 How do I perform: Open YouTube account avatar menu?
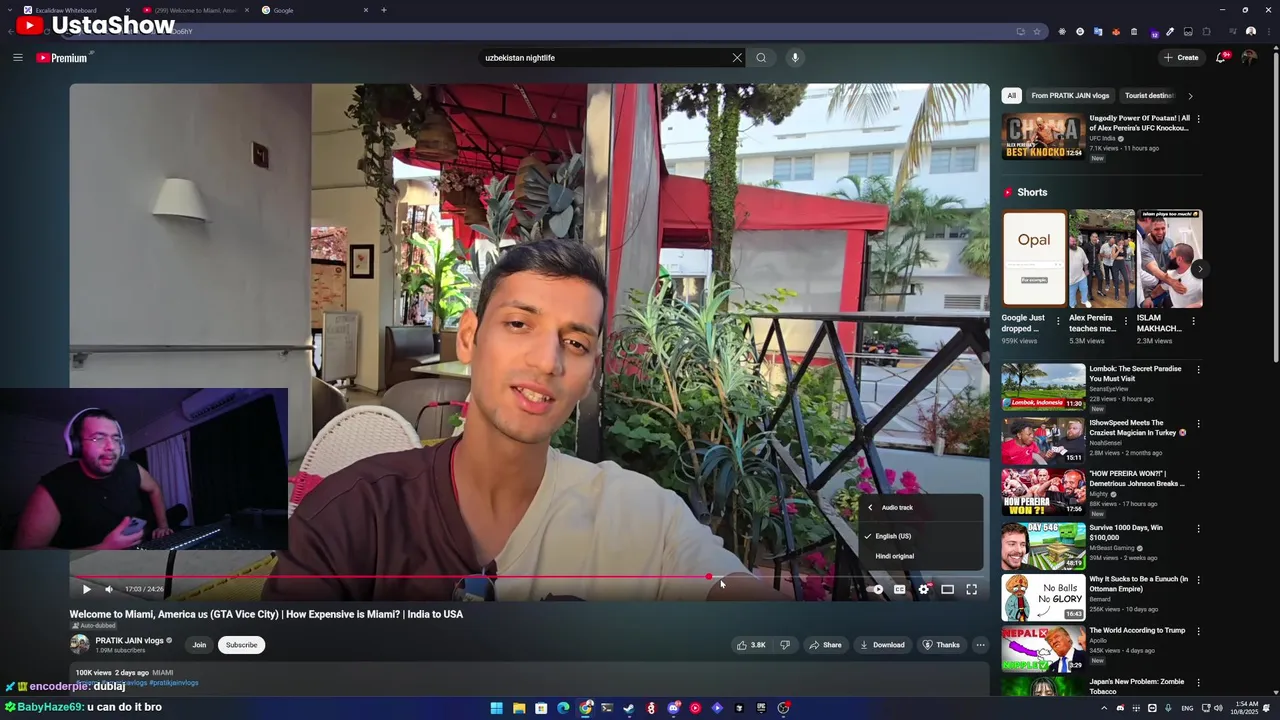click(1249, 58)
